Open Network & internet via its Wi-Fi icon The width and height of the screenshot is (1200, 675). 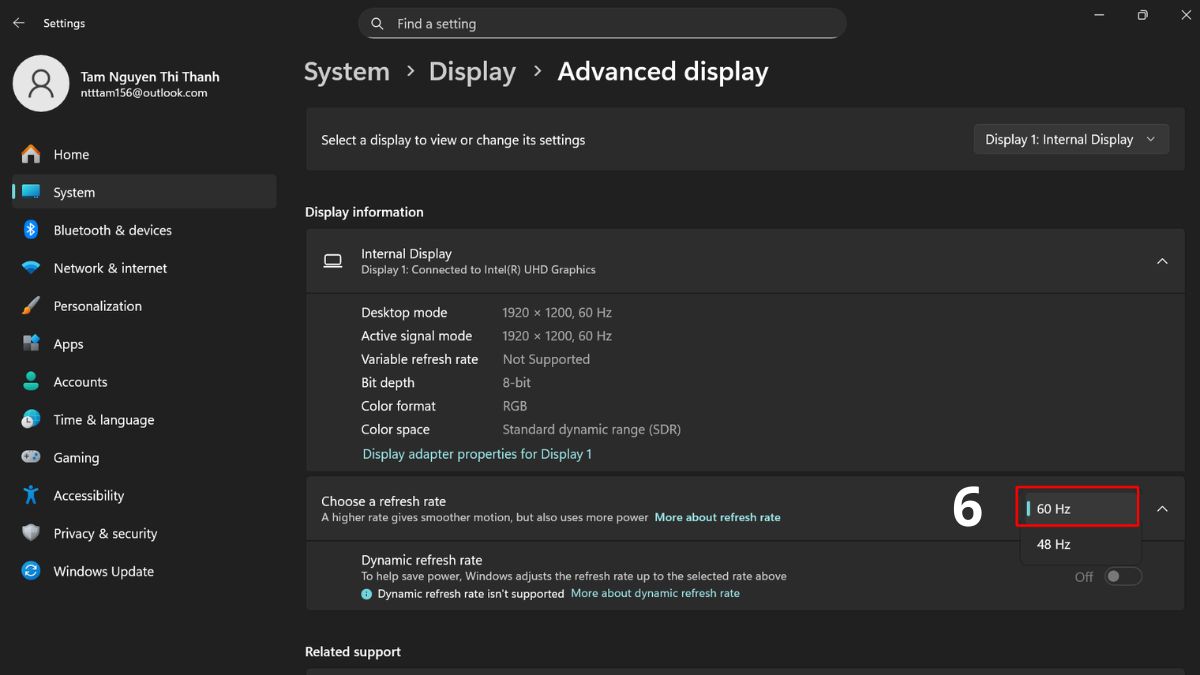[31, 268]
